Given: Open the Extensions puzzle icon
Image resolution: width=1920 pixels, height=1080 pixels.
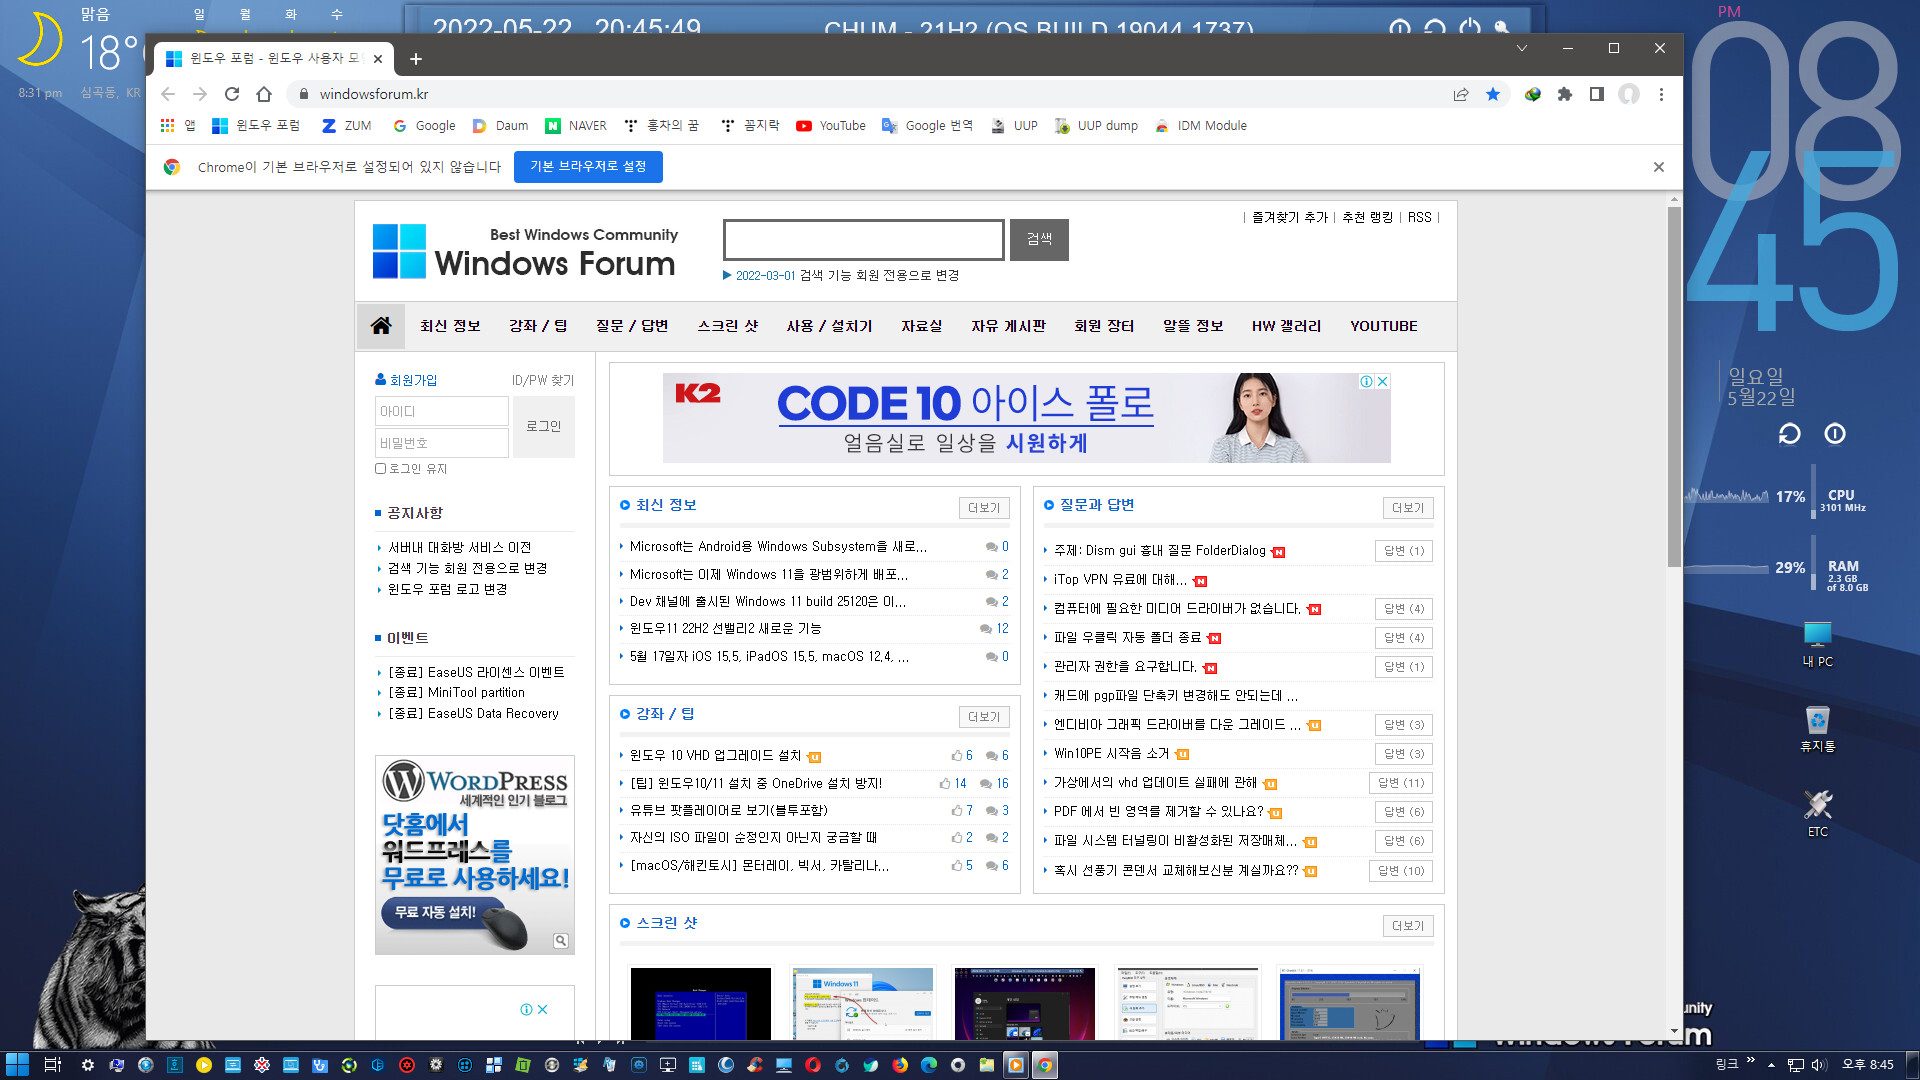Looking at the screenshot, I should click(x=1565, y=94).
